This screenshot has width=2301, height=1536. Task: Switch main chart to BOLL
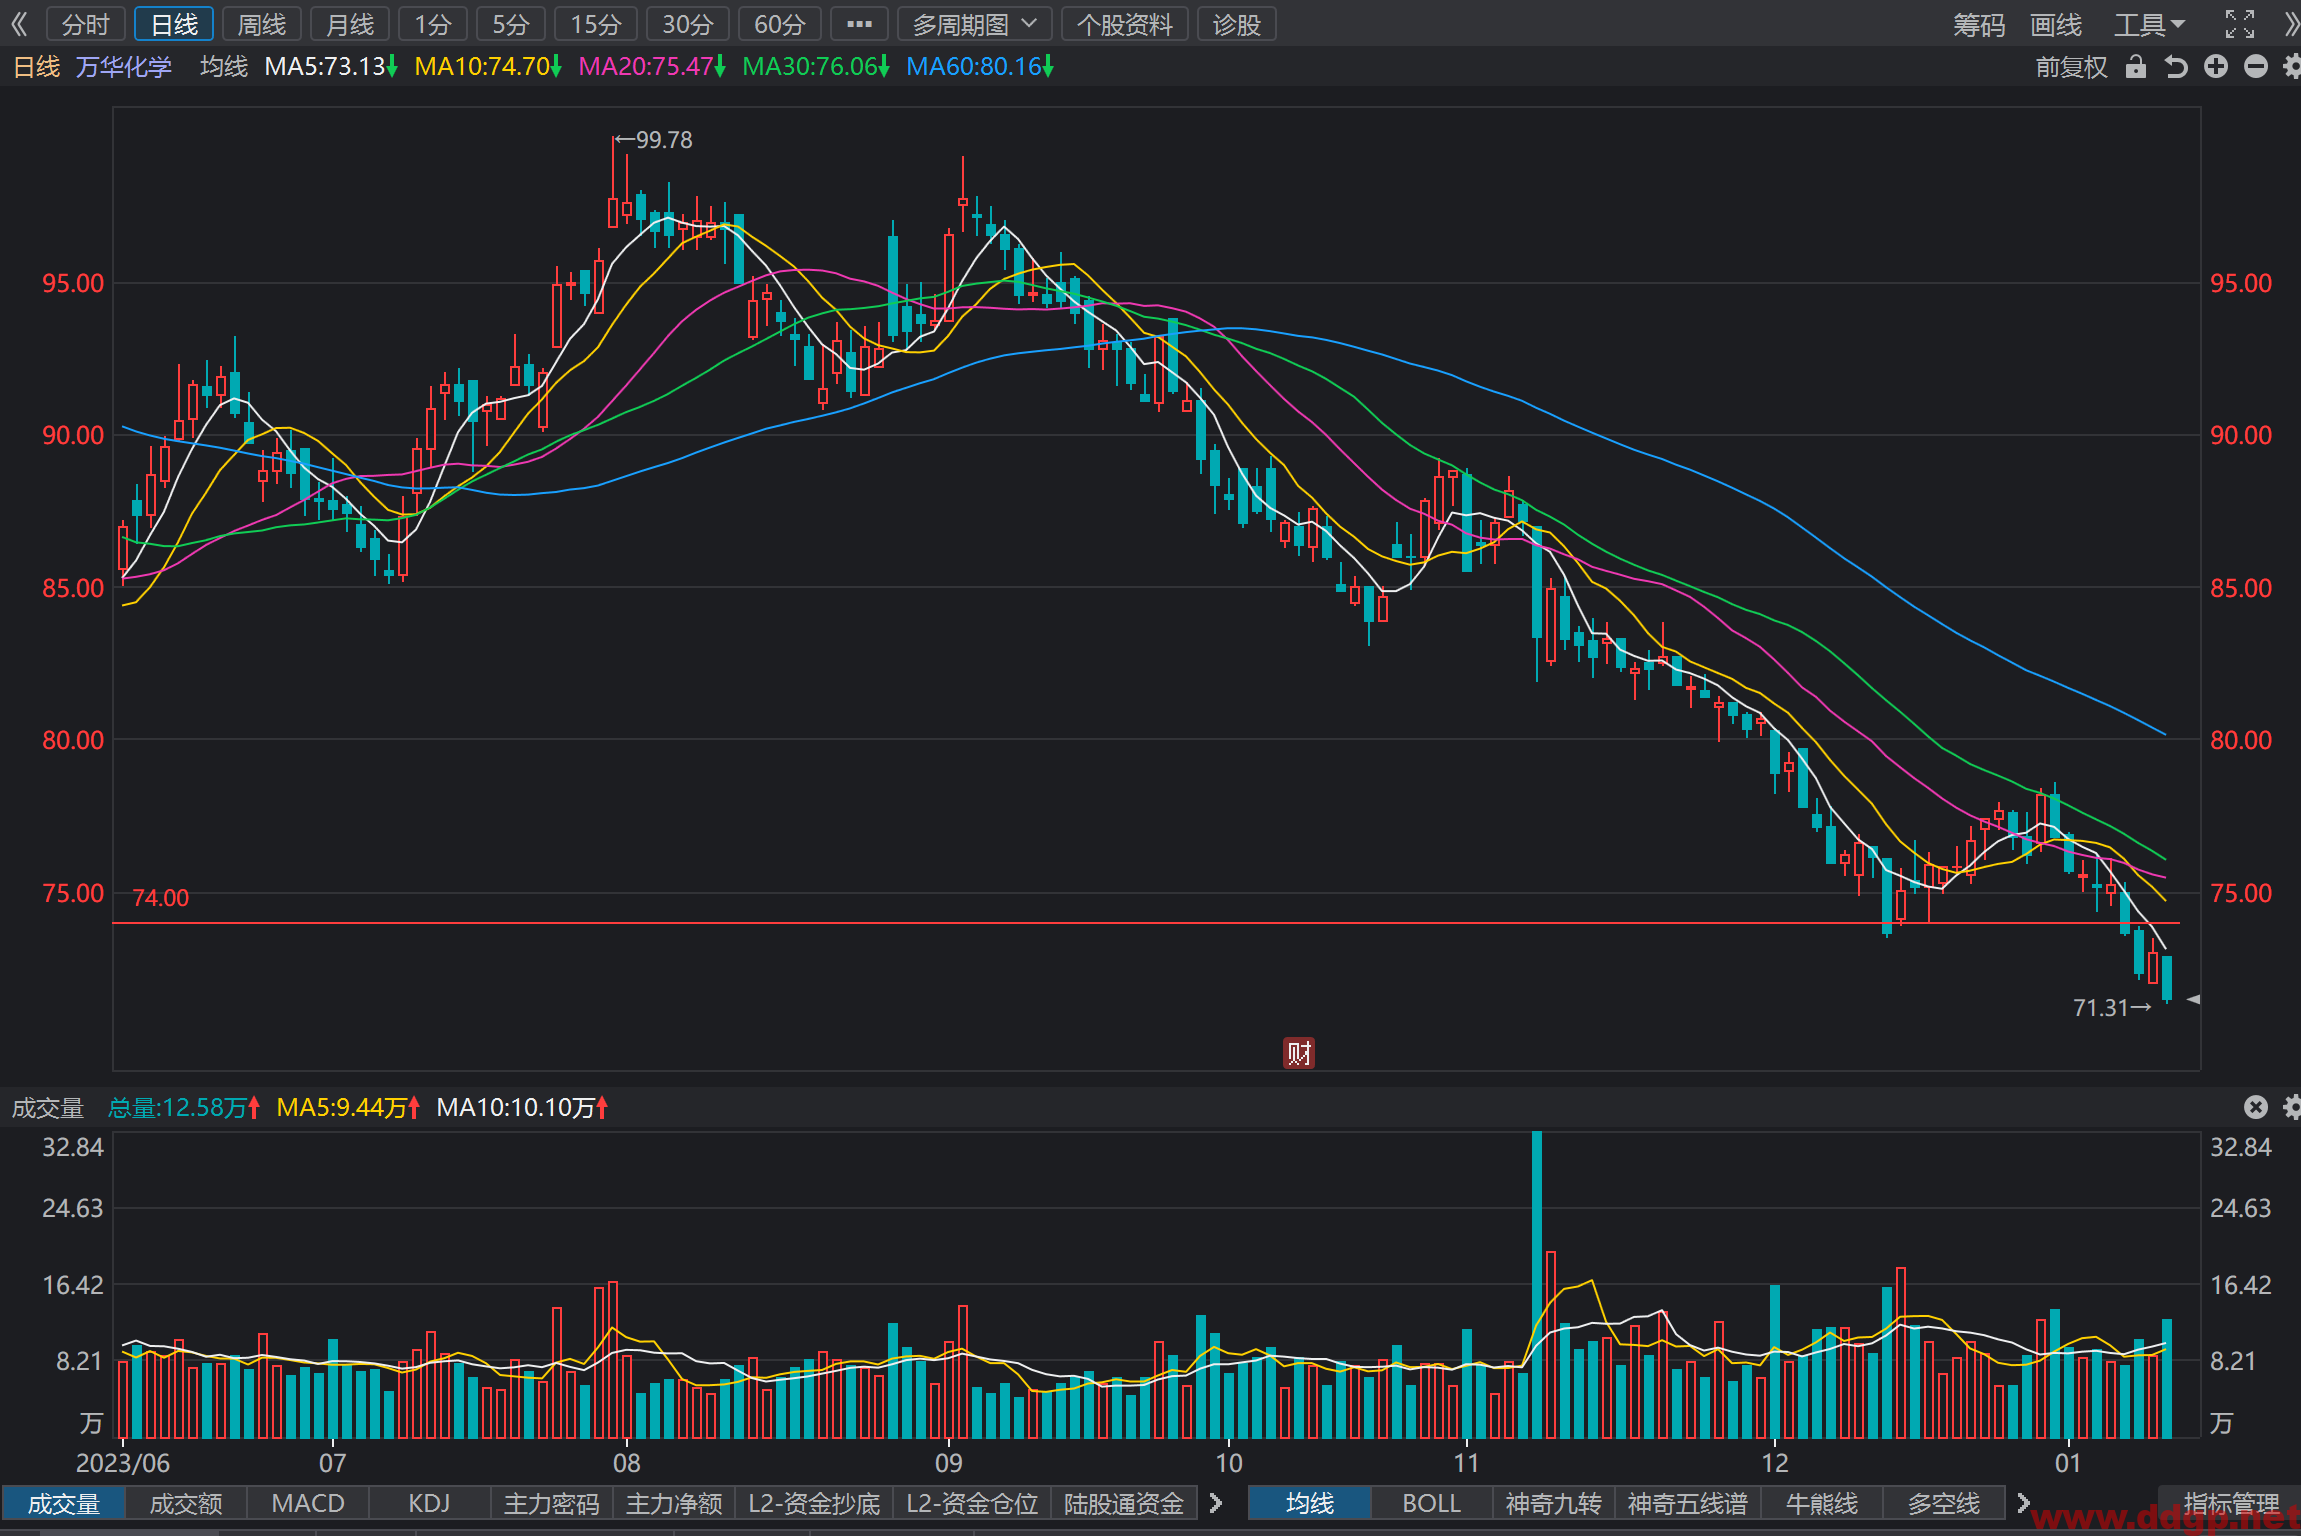point(1432,1503)
